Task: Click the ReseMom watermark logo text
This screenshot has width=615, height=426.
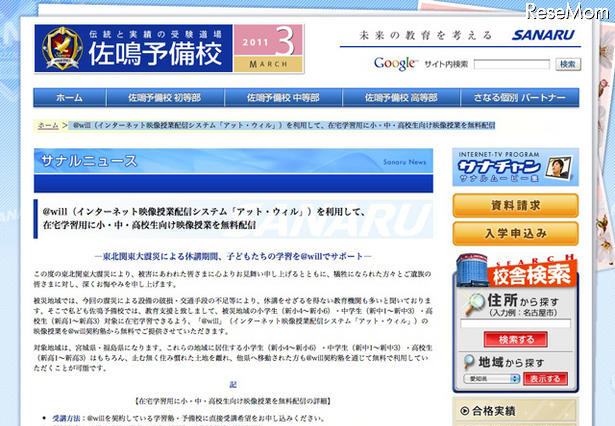Action: (567, 11)
